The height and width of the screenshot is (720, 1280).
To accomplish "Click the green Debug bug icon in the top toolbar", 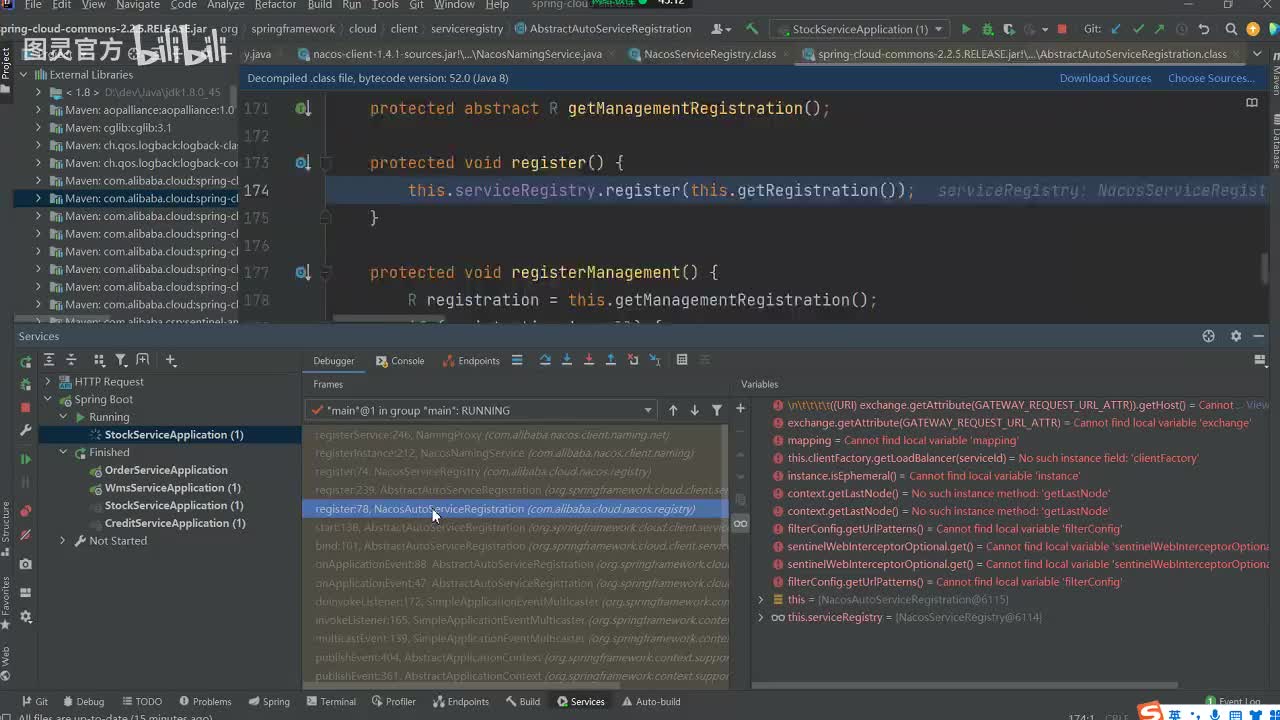I will [x=988, y=29].
